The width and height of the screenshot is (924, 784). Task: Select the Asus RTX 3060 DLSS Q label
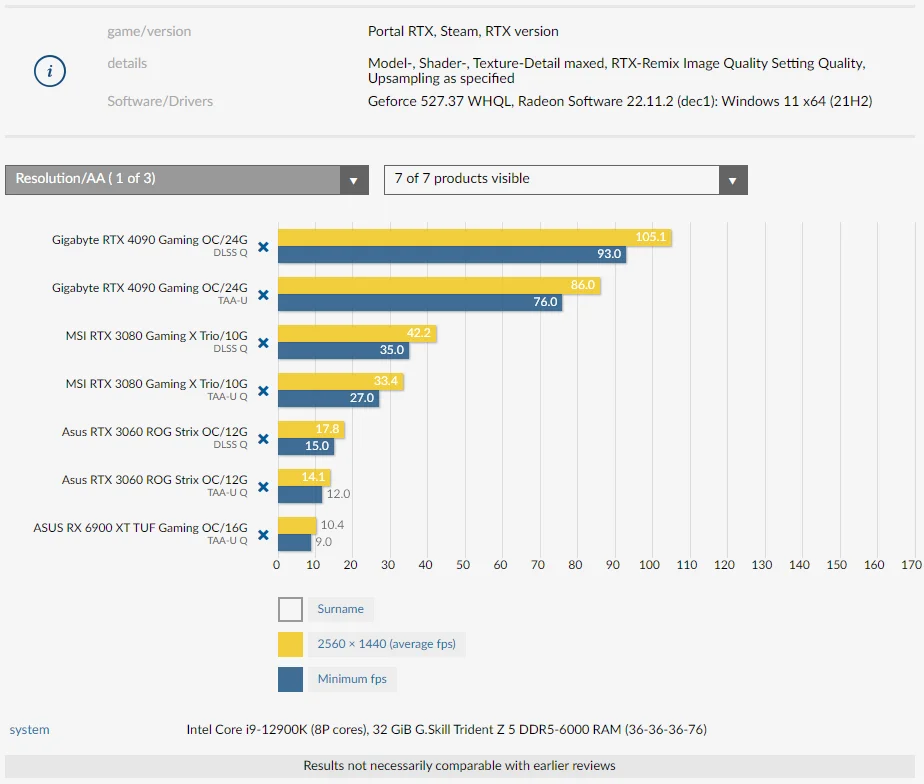154,437
